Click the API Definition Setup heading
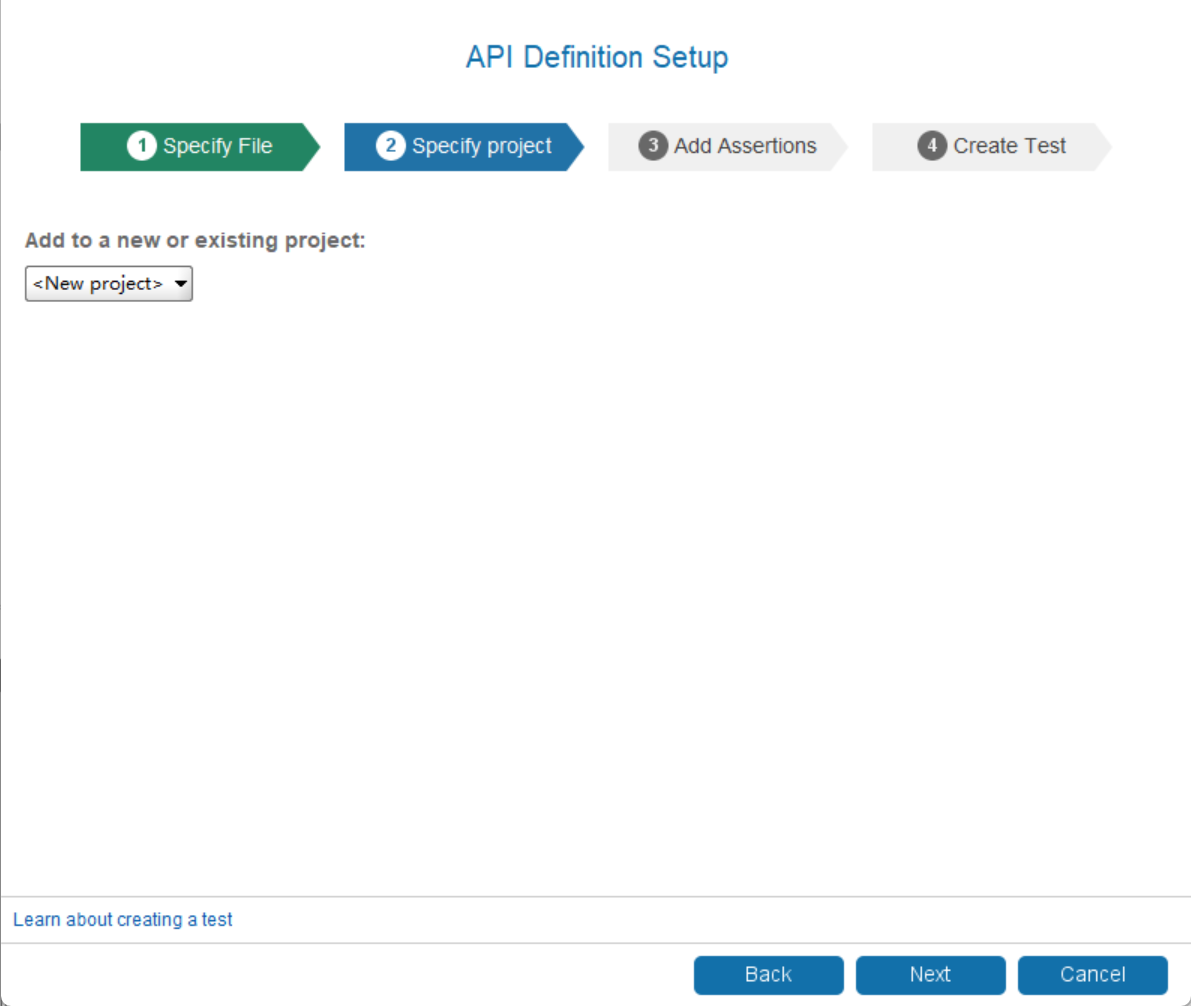Screen dimensions: 1191x1006 coord(596,57)
